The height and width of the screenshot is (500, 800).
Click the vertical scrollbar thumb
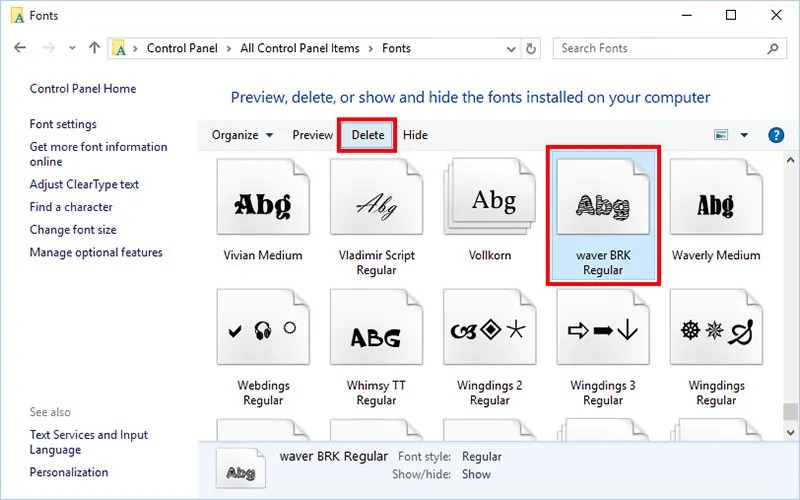click(790, 412)
